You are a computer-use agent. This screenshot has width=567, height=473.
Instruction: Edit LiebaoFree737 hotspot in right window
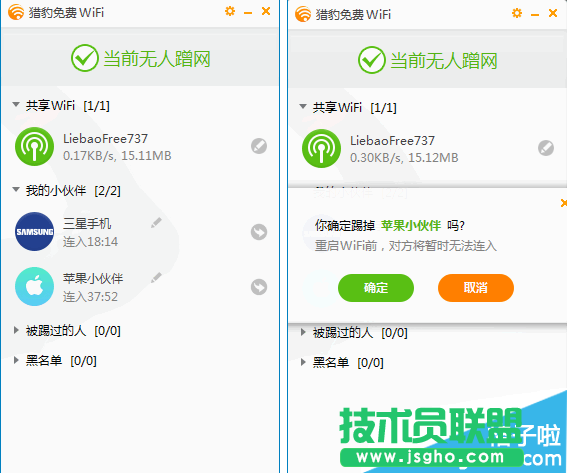pos(546,148)
